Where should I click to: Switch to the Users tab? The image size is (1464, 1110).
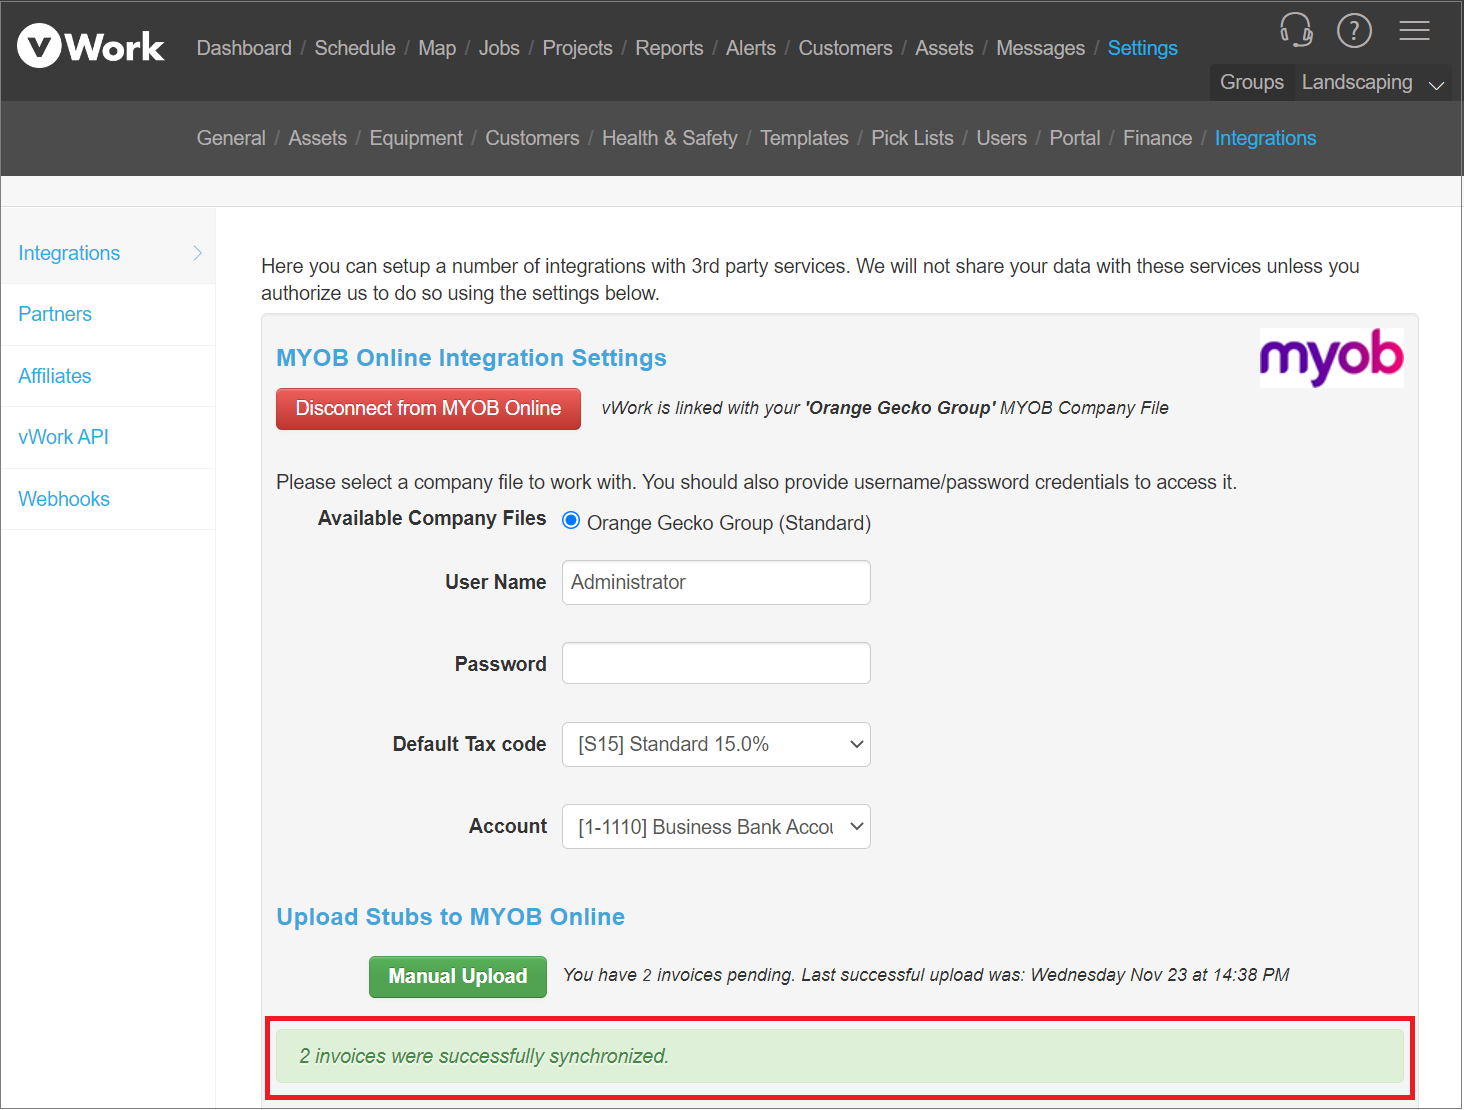[x=1001, y=138]
